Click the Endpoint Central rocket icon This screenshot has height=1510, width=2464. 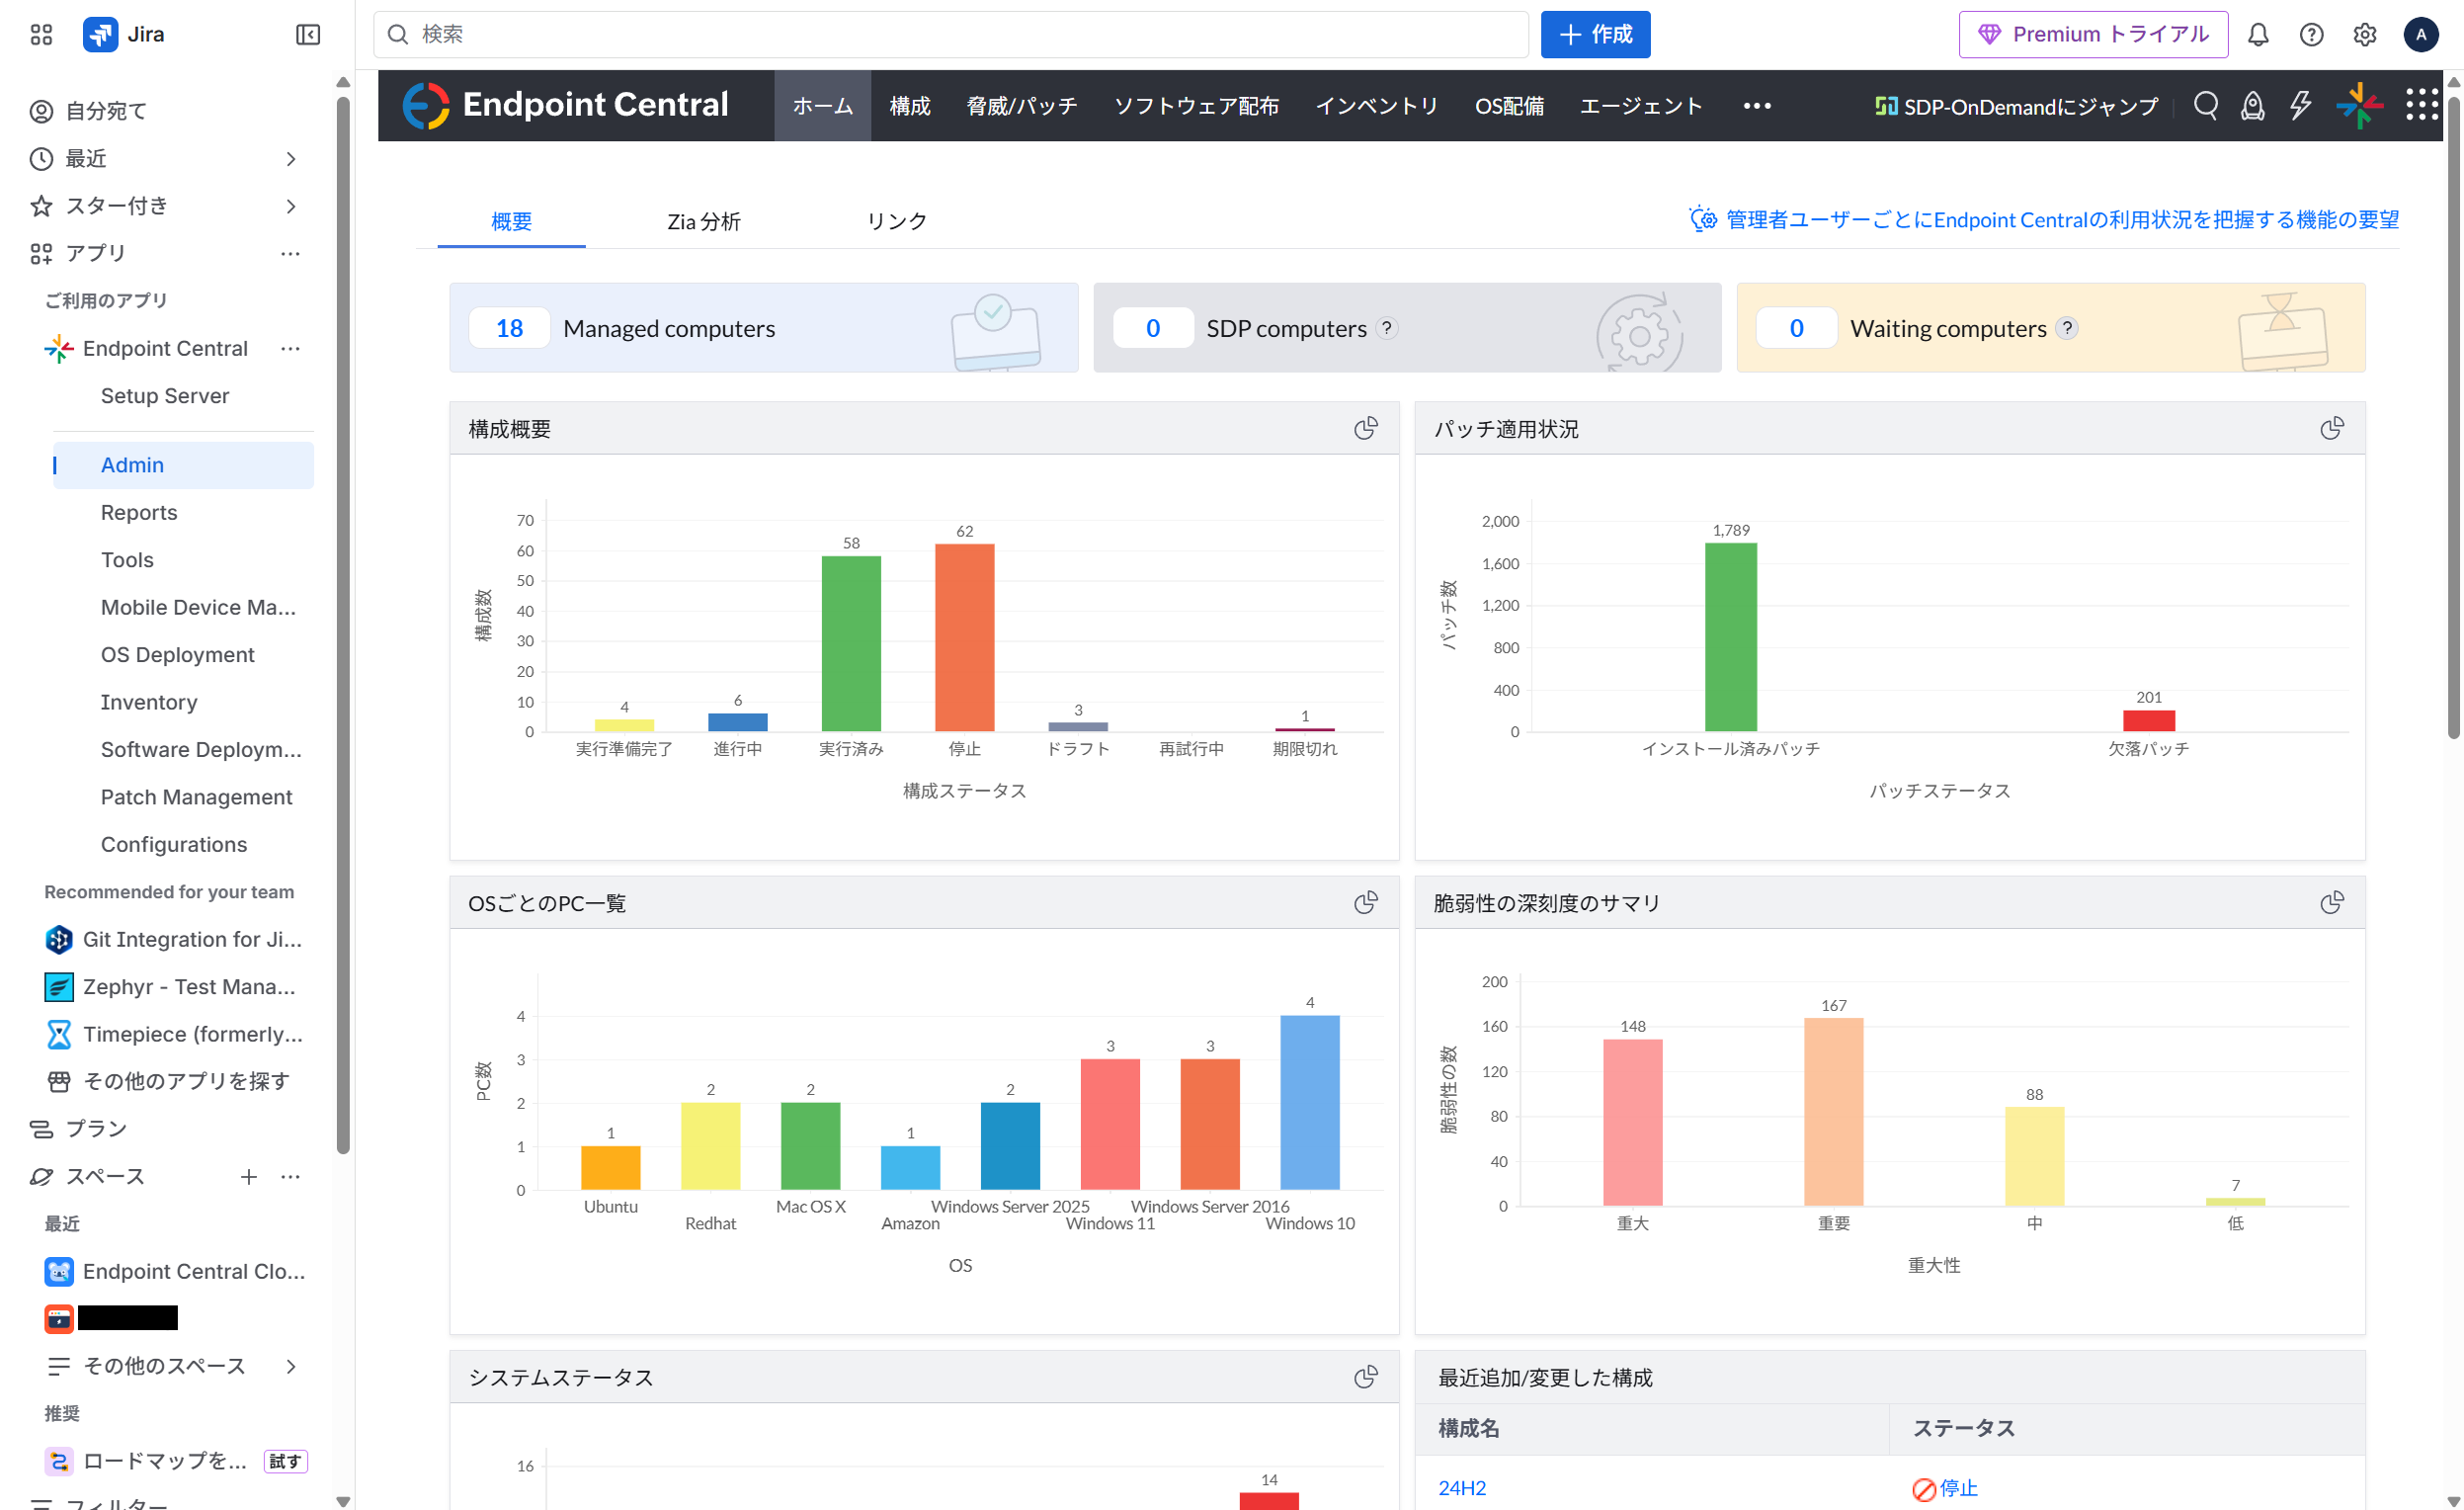[2252, 106]
